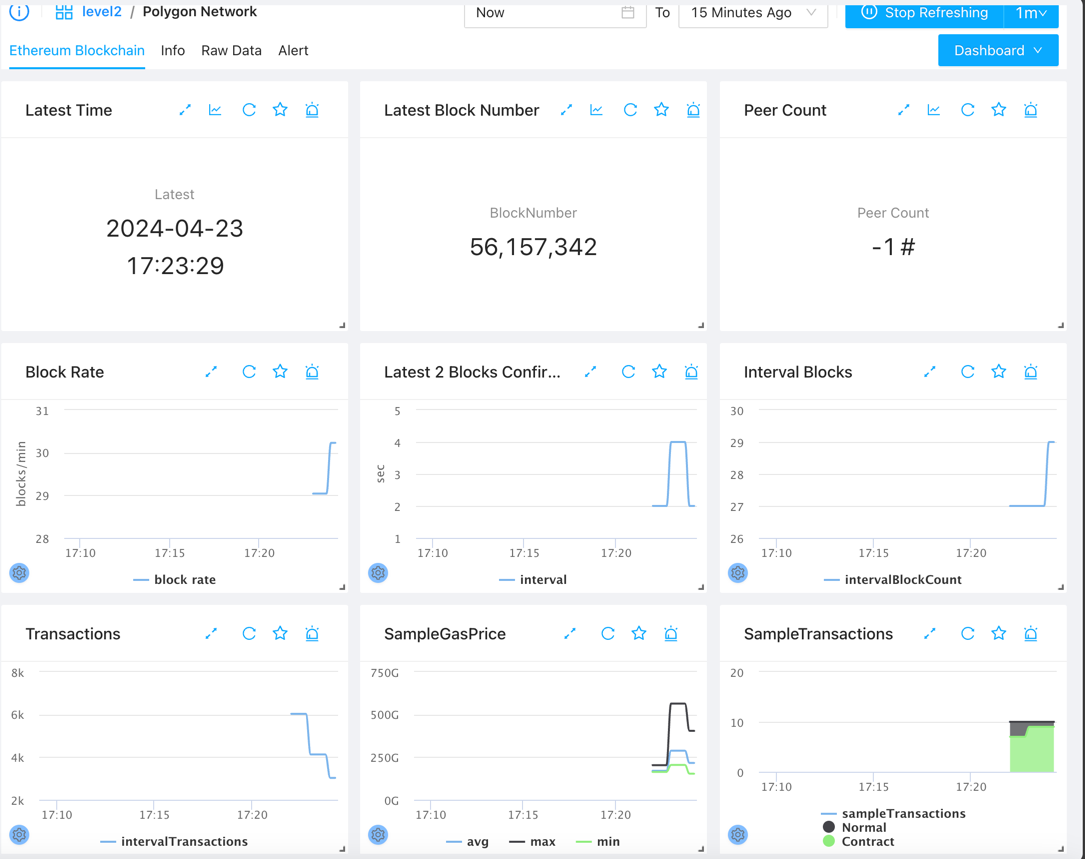This screenshot has width=1085, height=859.
Task: Open the 15 Minutes Ago time range dropdown
Action: coord(753,13)
